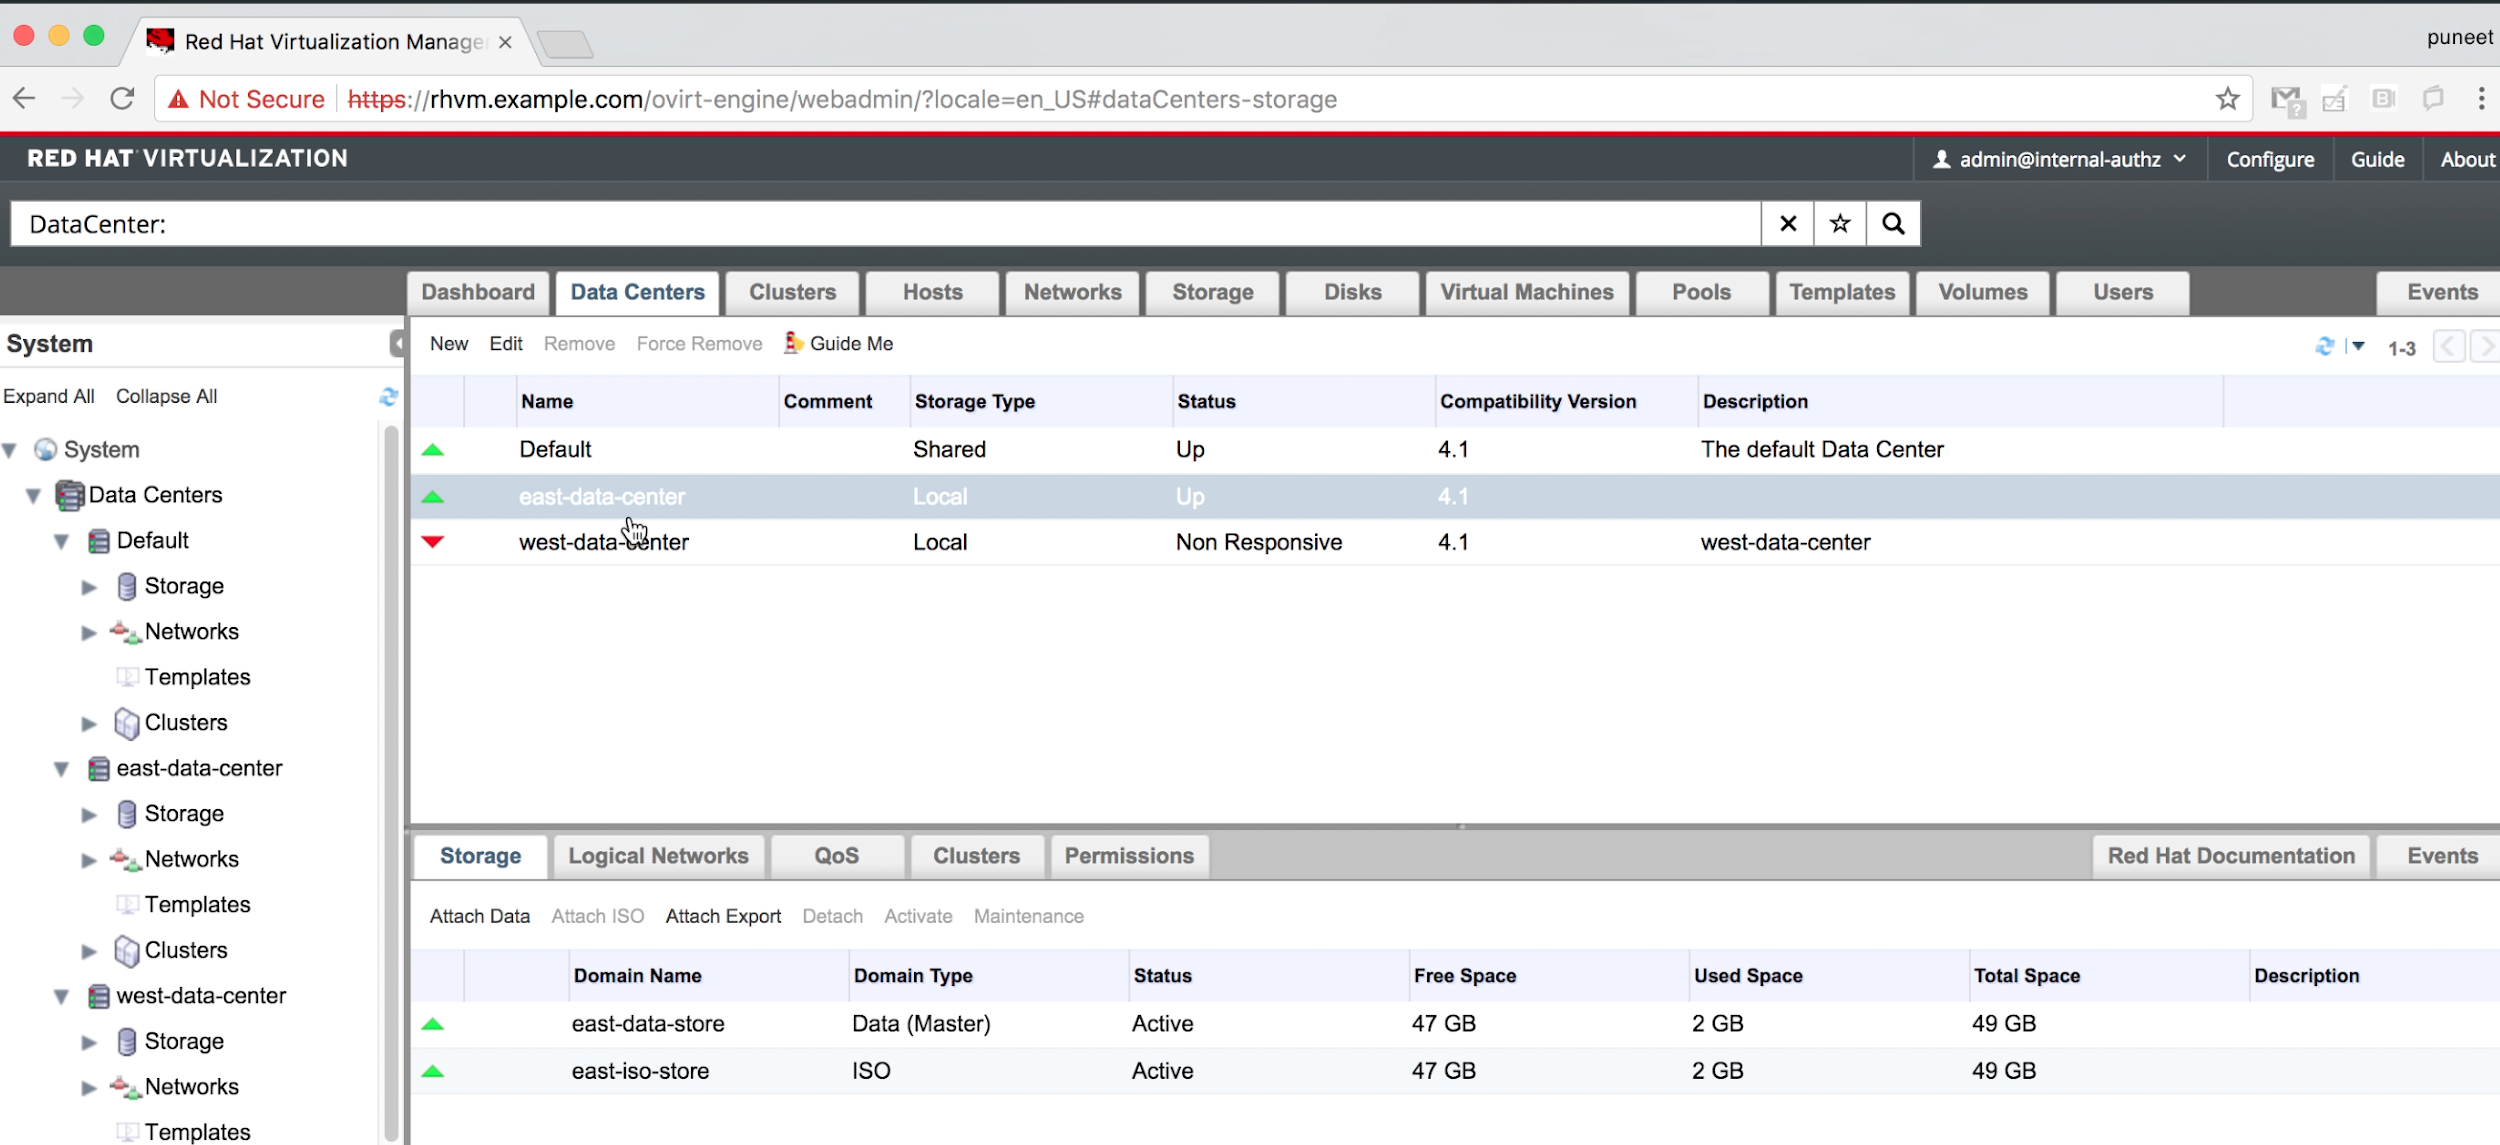Bookmark the page with the browser star icon
Screen dimensions: 2500x1145
[2226, 99]
